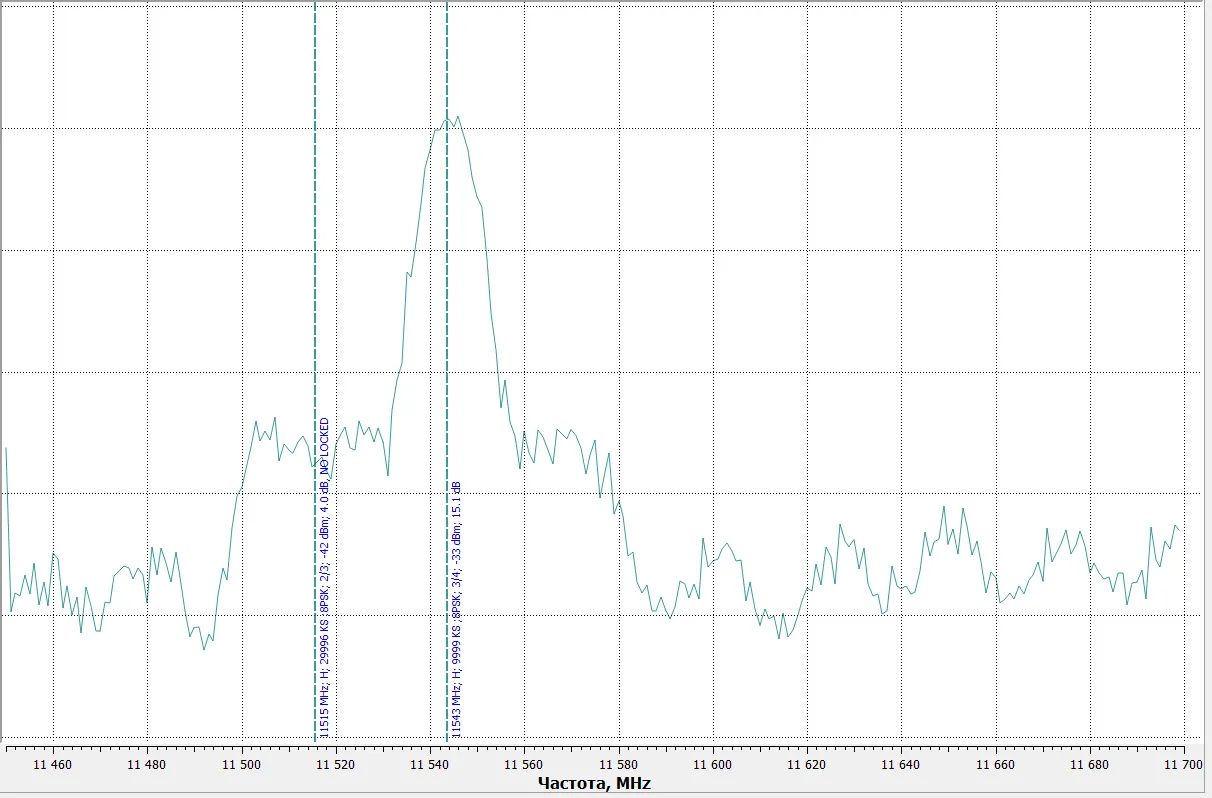The image size is (1212, 798).
Task: Click the 11 620 frequency axis label
Action: pos(807,764)
